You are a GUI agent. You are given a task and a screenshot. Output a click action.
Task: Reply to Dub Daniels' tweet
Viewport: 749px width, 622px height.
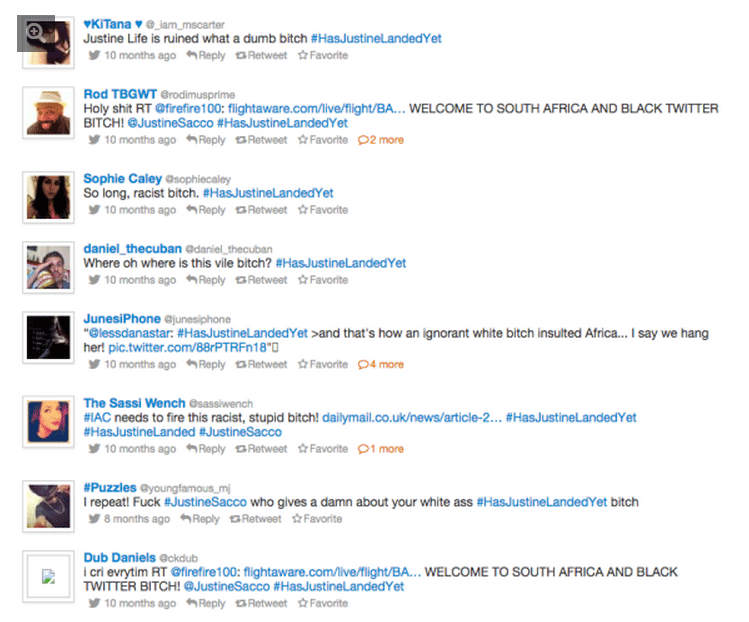205,603
